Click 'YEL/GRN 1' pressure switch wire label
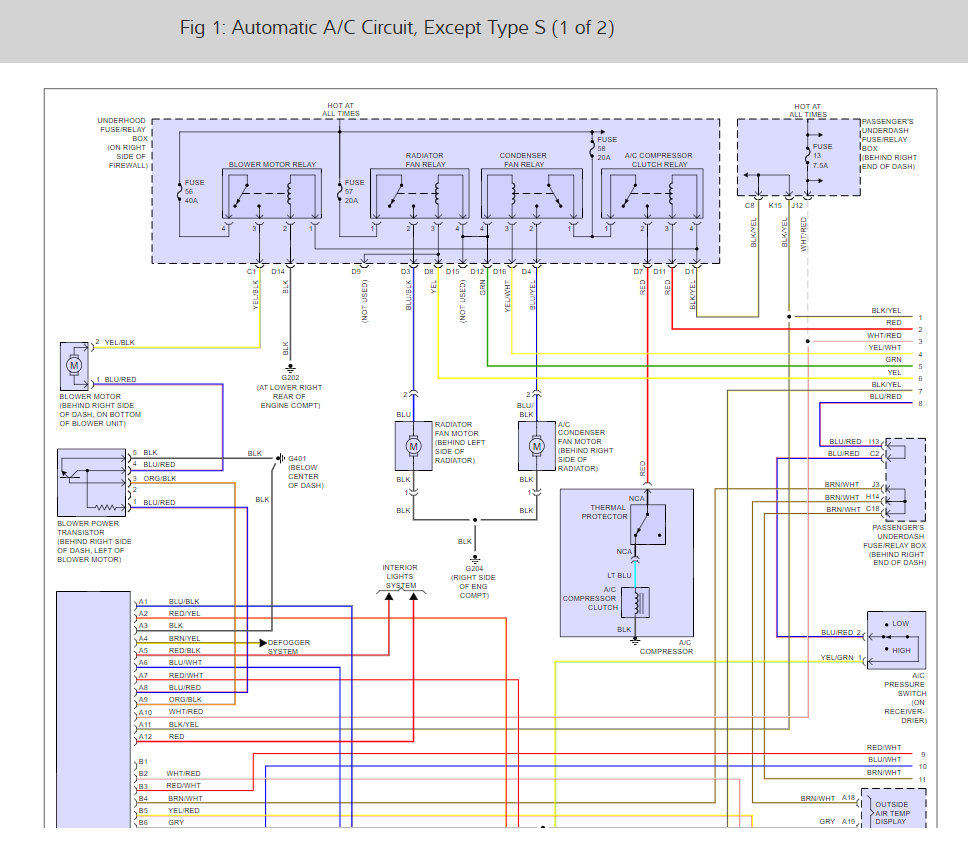968x855 pixels. pyautogui.click(x=841, y=657)
